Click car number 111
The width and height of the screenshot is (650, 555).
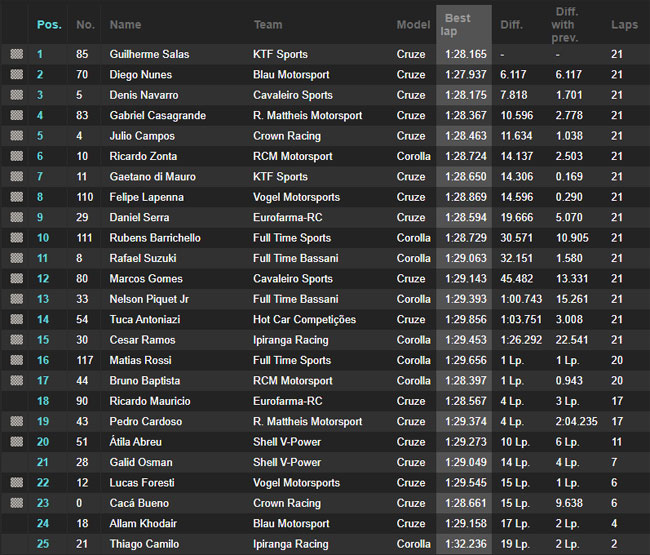click(x=84, y=238)
